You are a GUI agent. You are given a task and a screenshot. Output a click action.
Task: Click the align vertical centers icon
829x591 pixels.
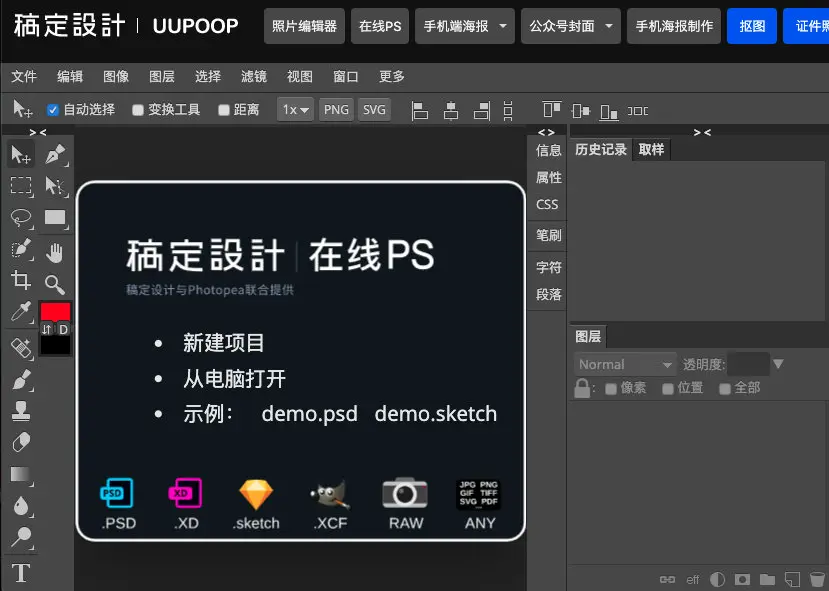click(x=581, y=110)
